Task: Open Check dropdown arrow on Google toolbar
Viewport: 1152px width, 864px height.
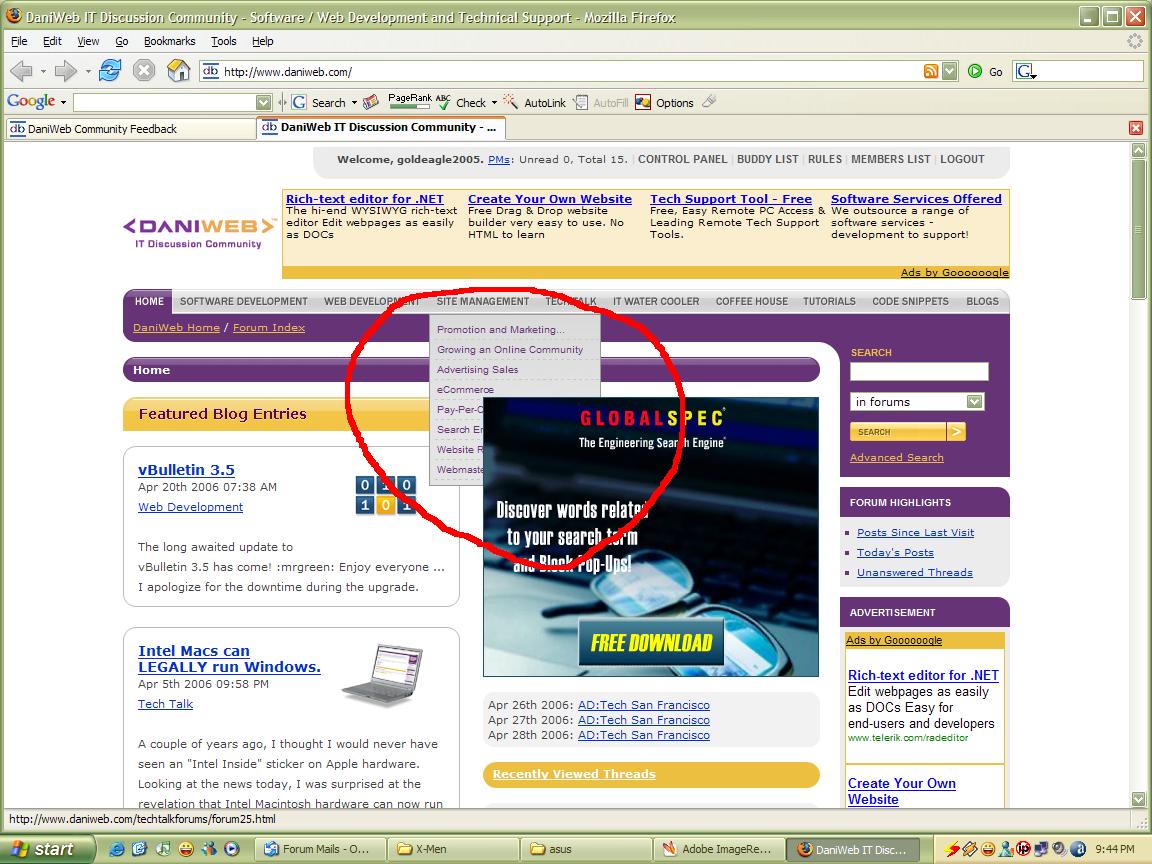Action: [x=494, y=102]
